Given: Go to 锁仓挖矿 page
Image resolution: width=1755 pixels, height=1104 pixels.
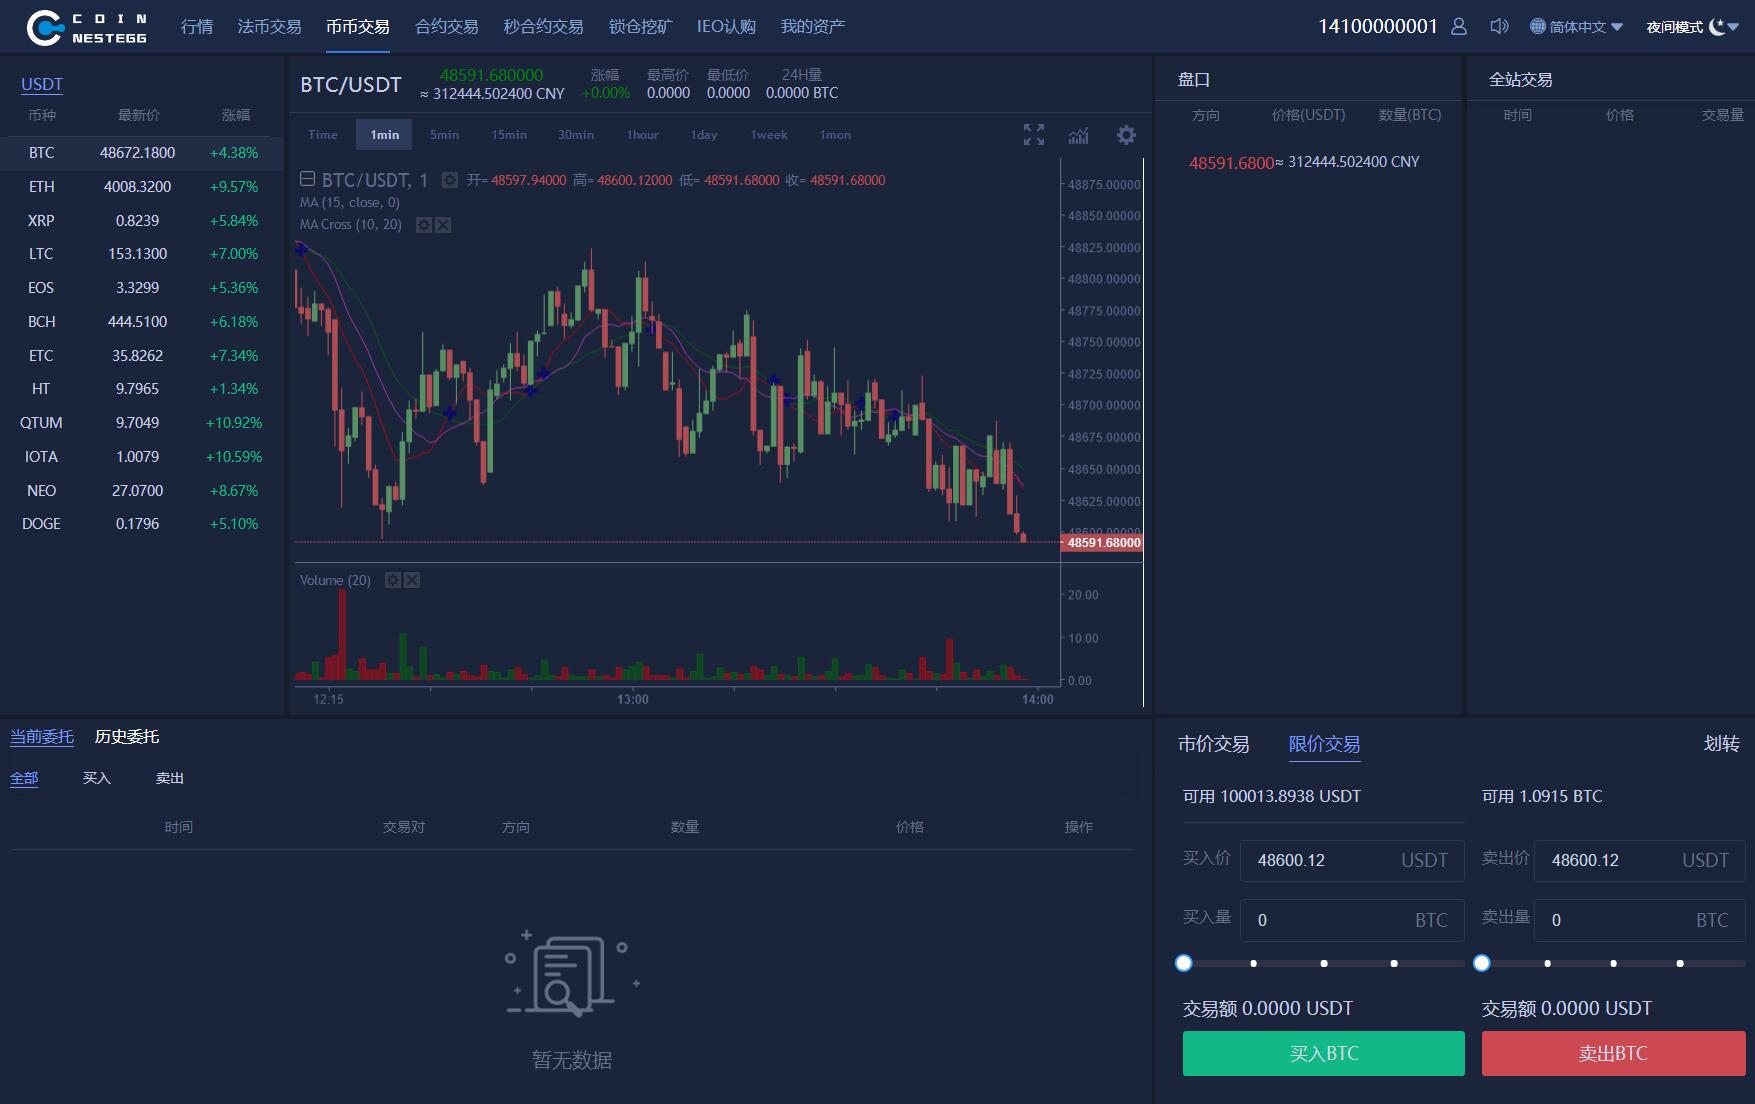Looking at the screenshot, I should point(640,27).
